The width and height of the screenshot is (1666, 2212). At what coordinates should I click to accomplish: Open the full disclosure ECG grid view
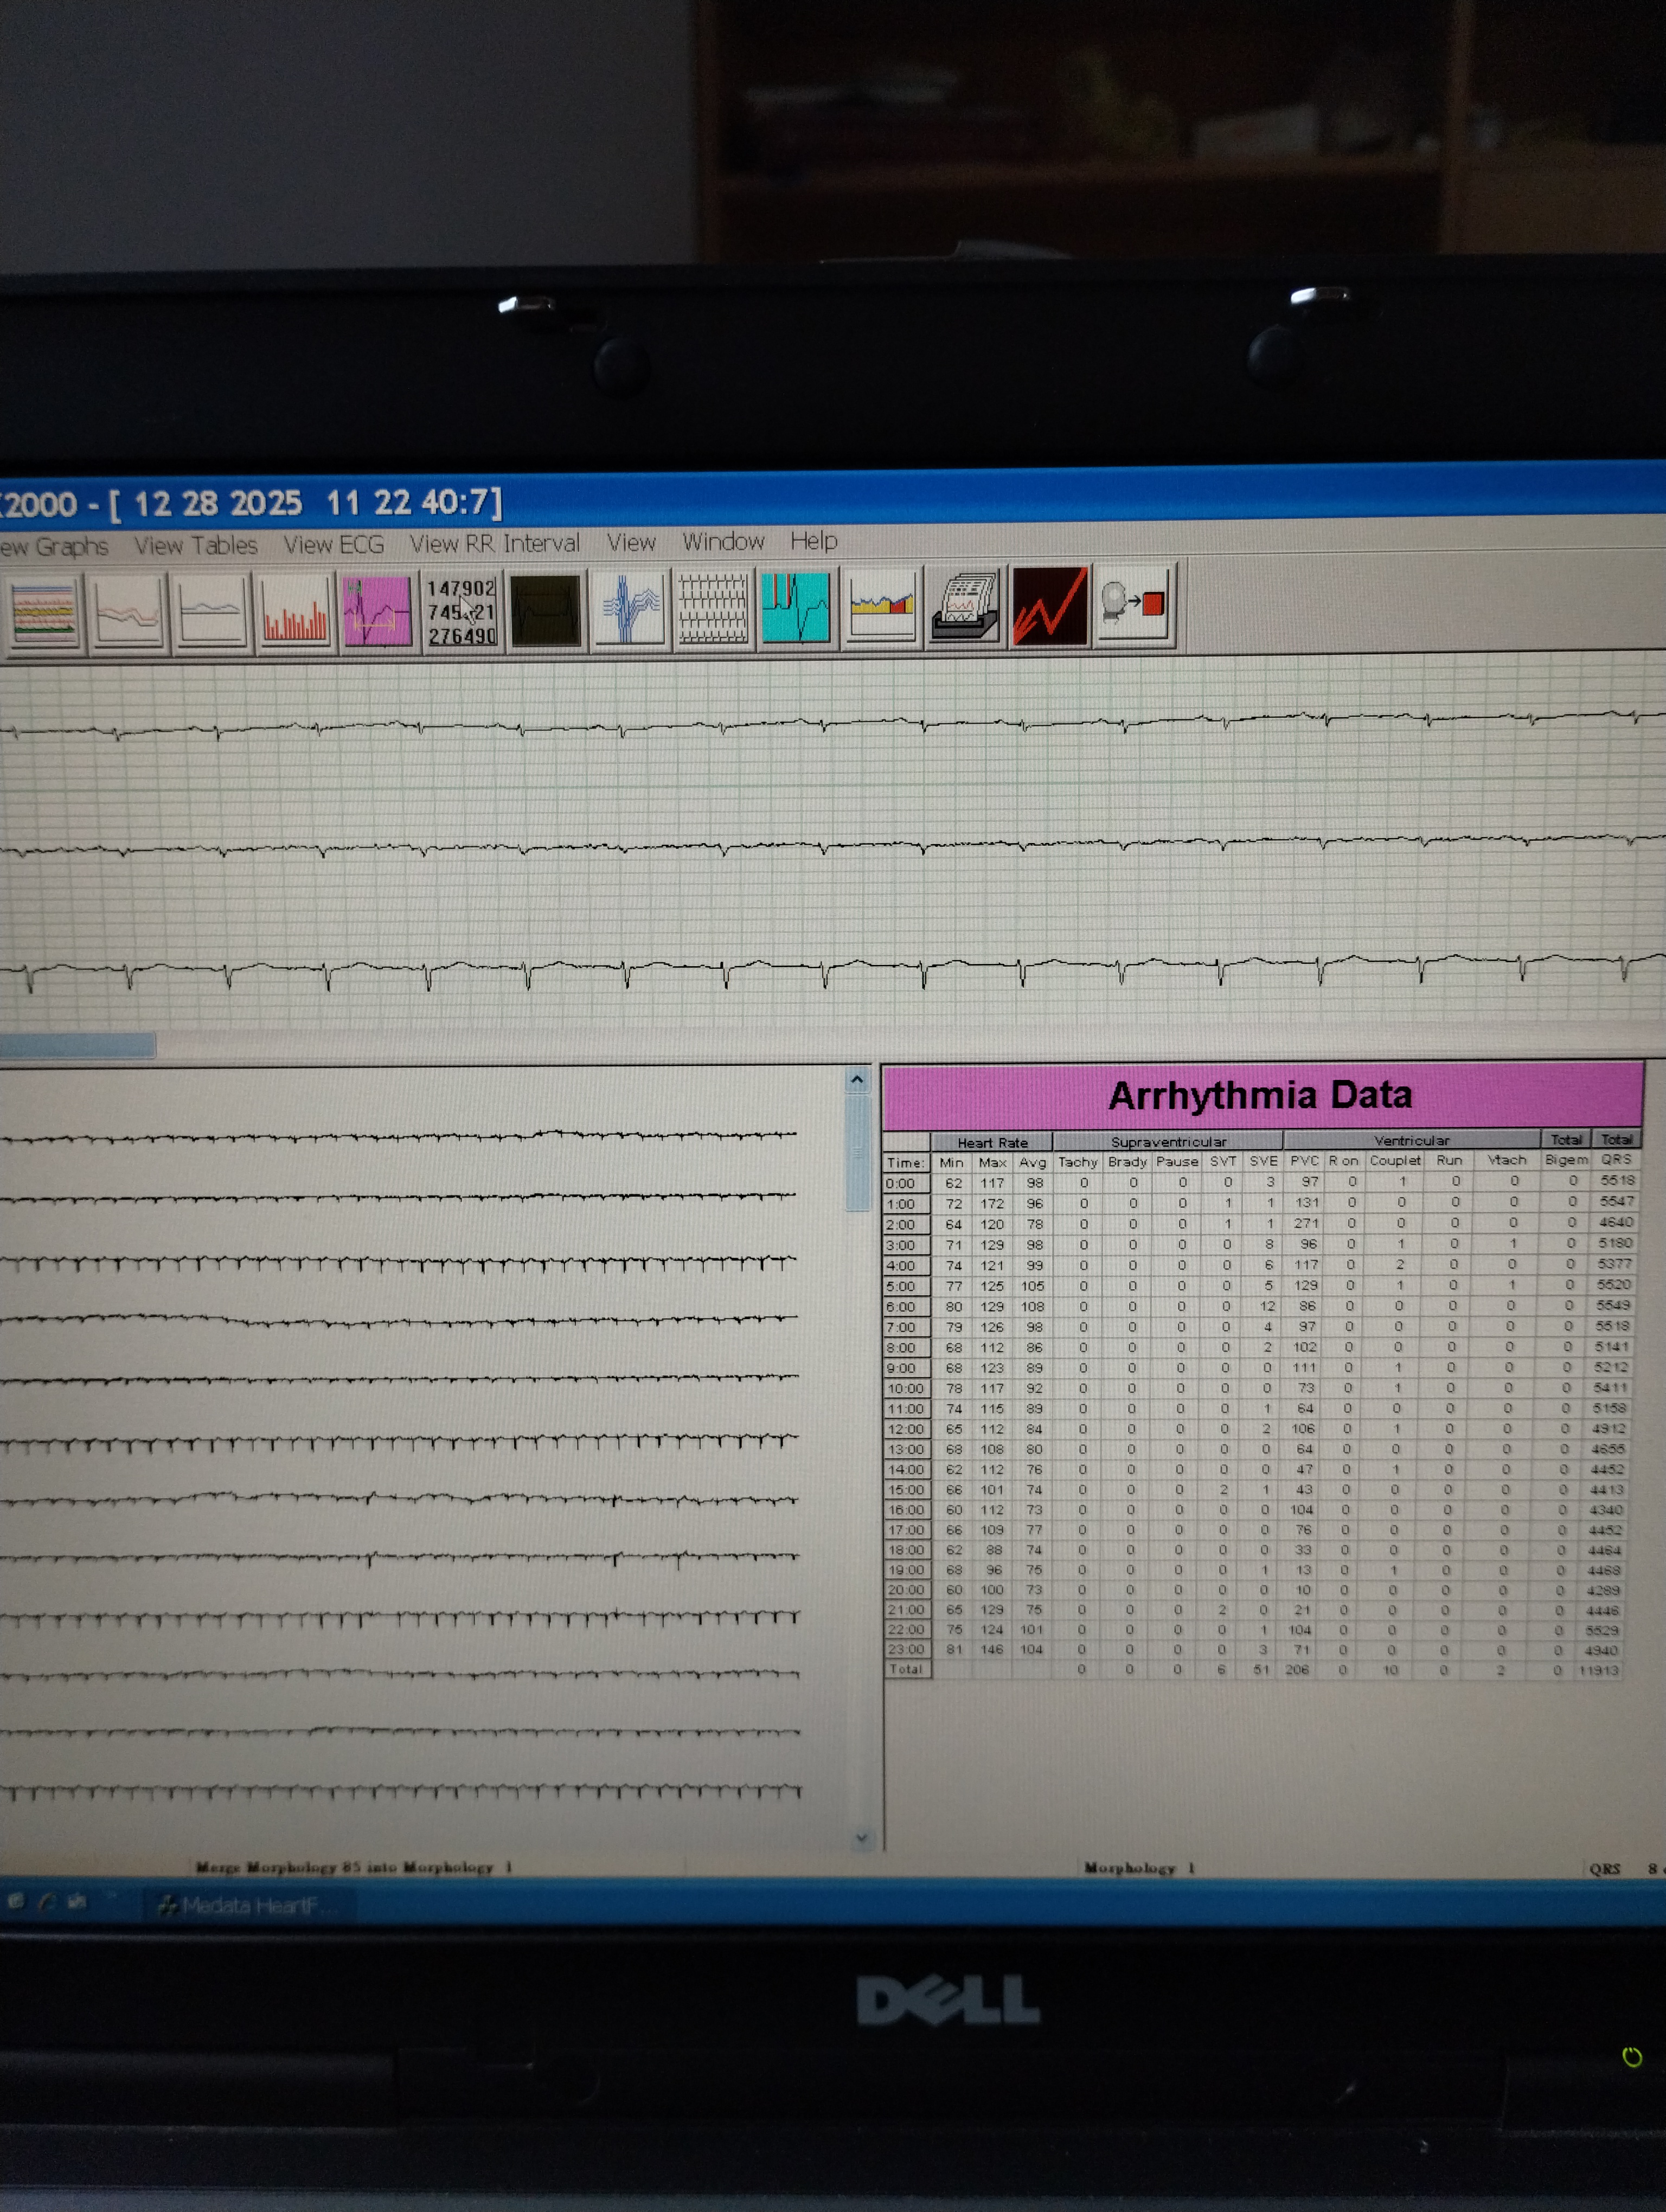(x=713, y=612)
